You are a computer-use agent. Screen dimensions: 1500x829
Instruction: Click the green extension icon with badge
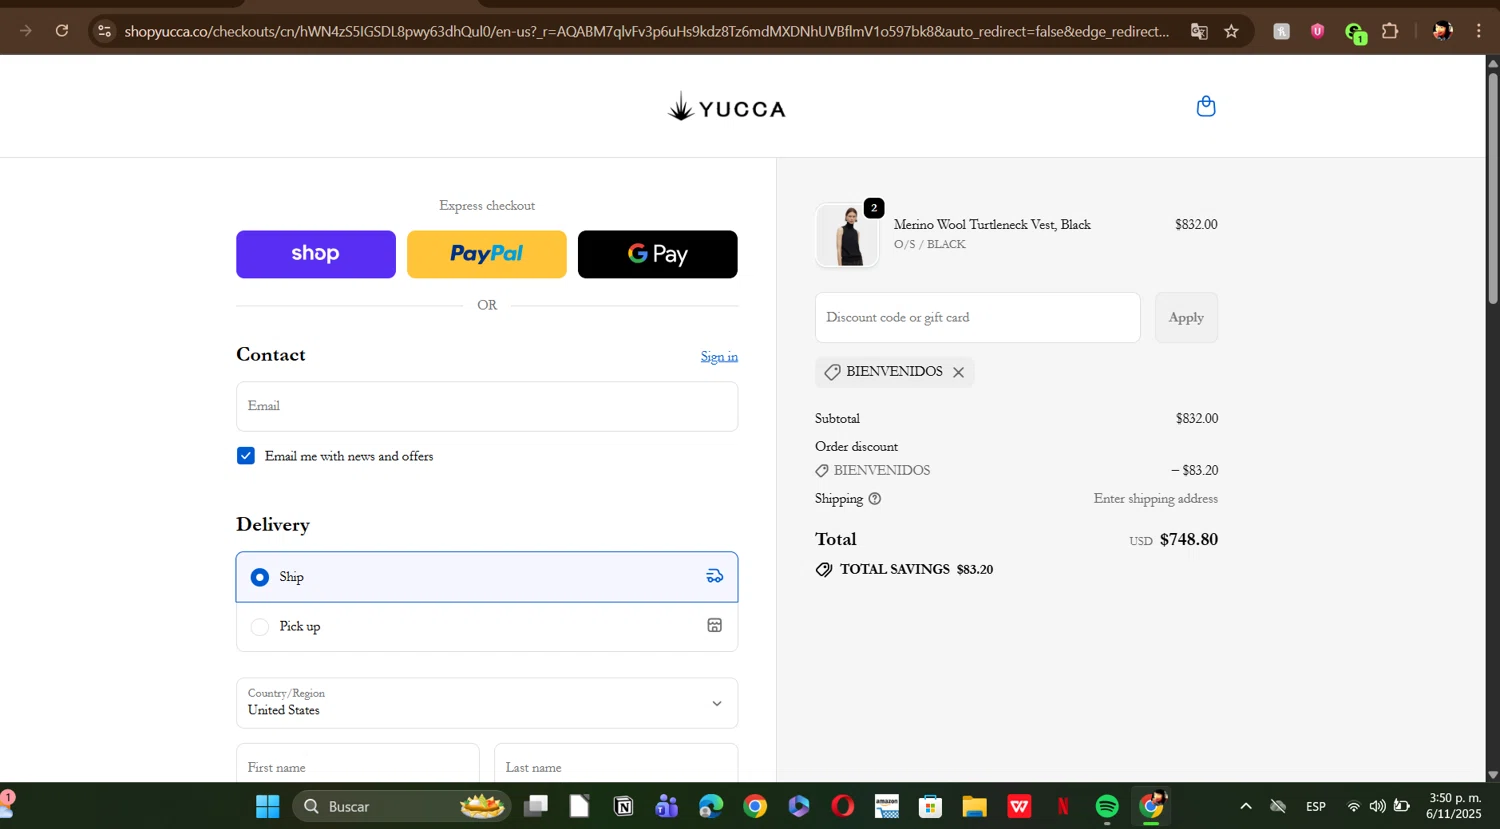pos(1355,33)
